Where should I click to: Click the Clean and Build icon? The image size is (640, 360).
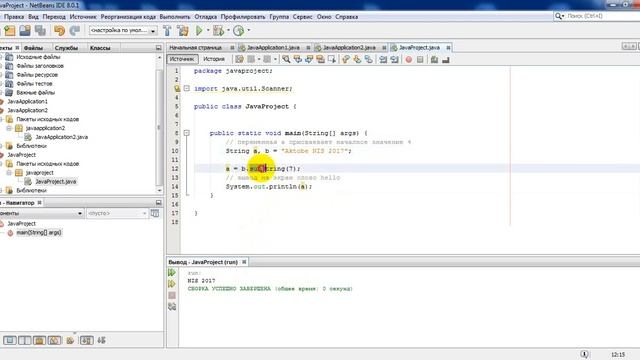(x=182, y=31)
